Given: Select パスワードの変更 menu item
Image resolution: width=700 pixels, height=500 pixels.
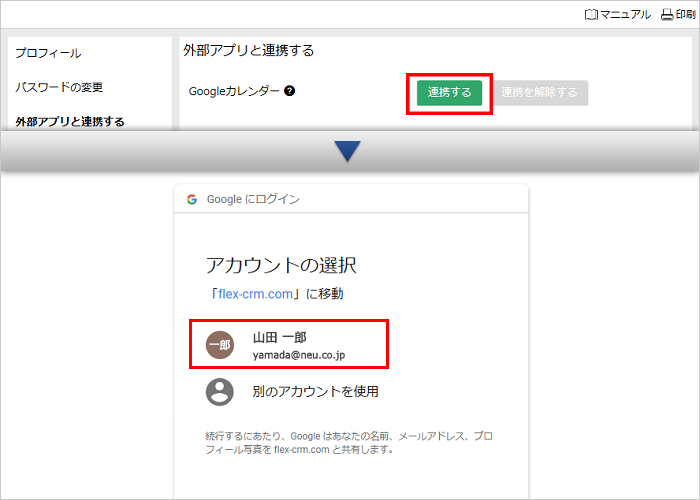Looking at the screenshot, I should (59, 87).
